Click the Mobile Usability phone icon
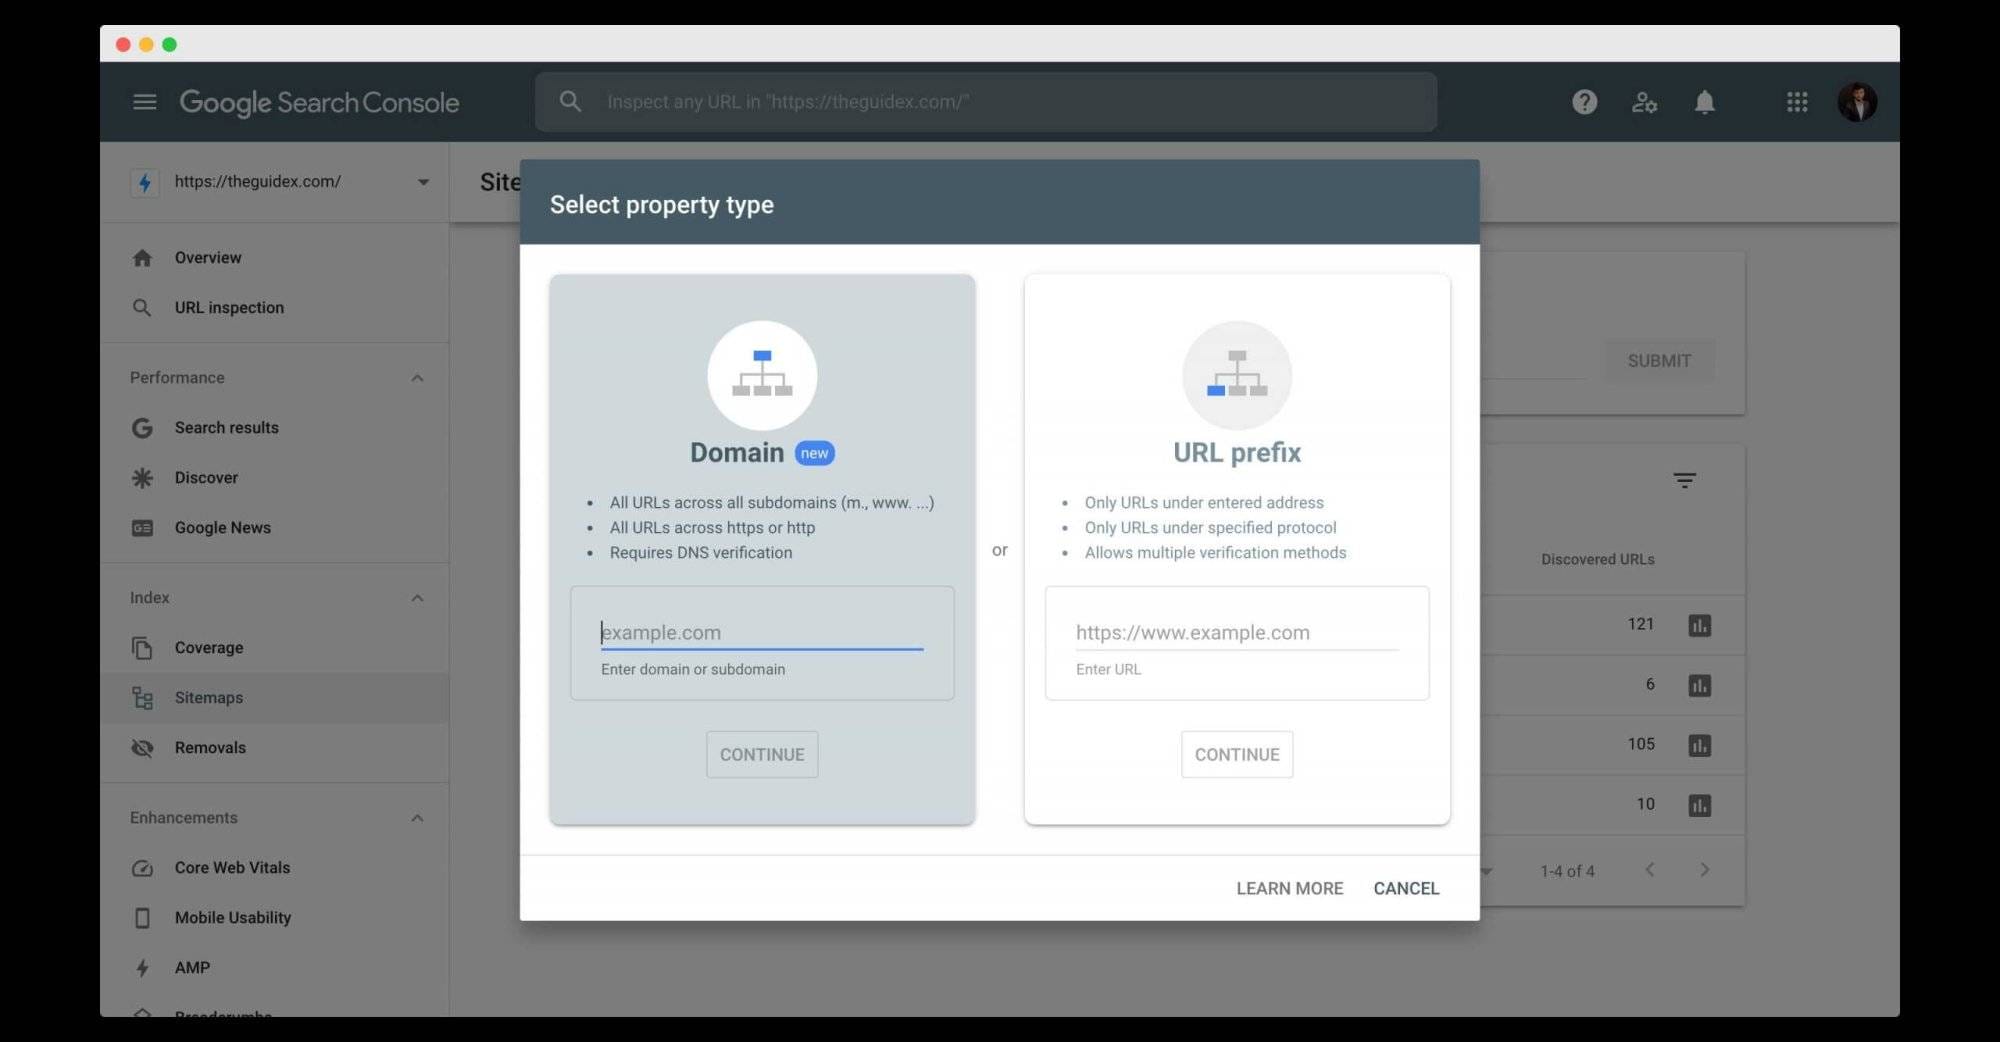The height and width of the screenshot is (1042, 2000). click(142, 918)
